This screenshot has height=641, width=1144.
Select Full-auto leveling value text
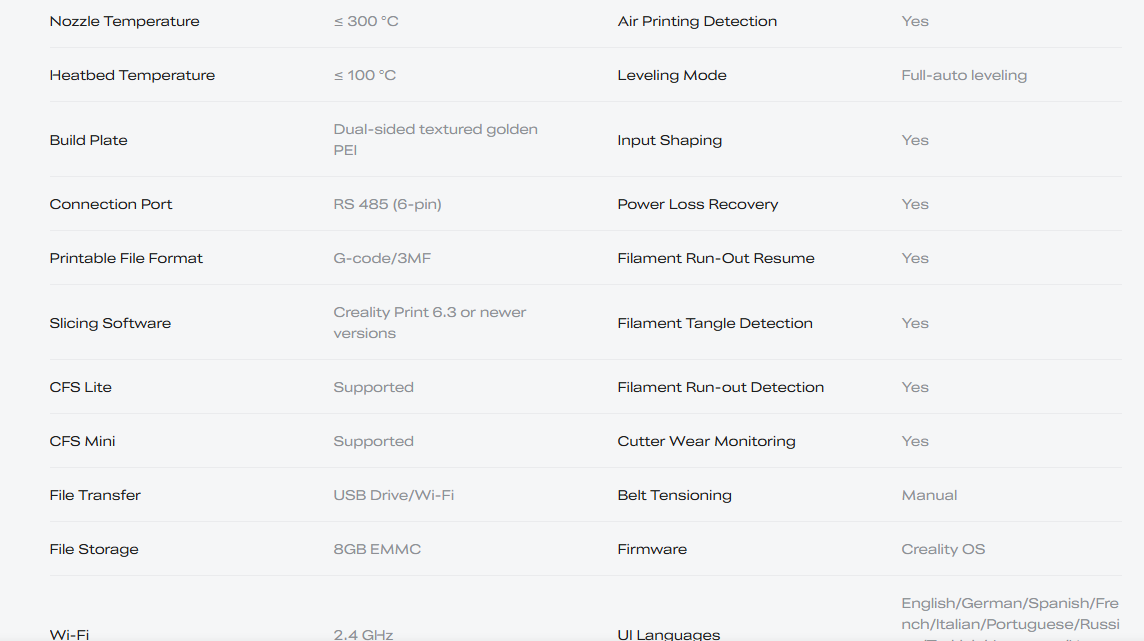pos(964,75)
